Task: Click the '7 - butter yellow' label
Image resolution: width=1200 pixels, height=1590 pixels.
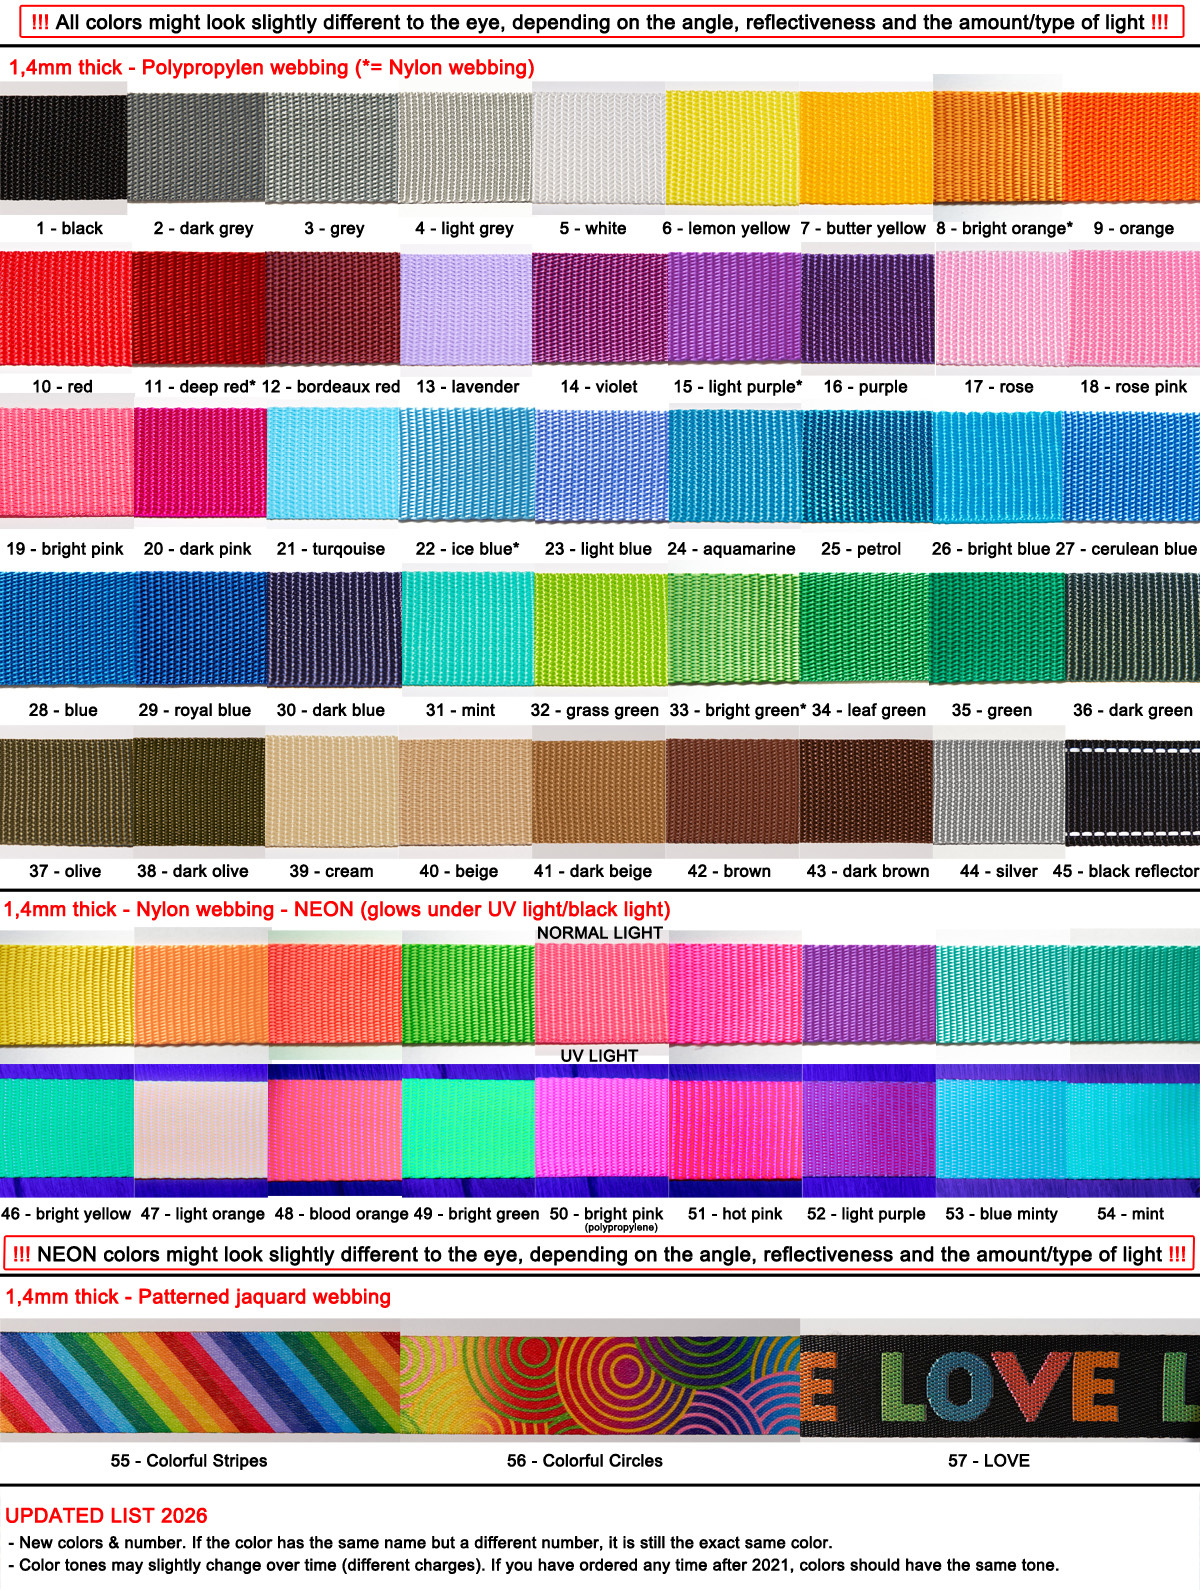Action: tap(863, 229)
